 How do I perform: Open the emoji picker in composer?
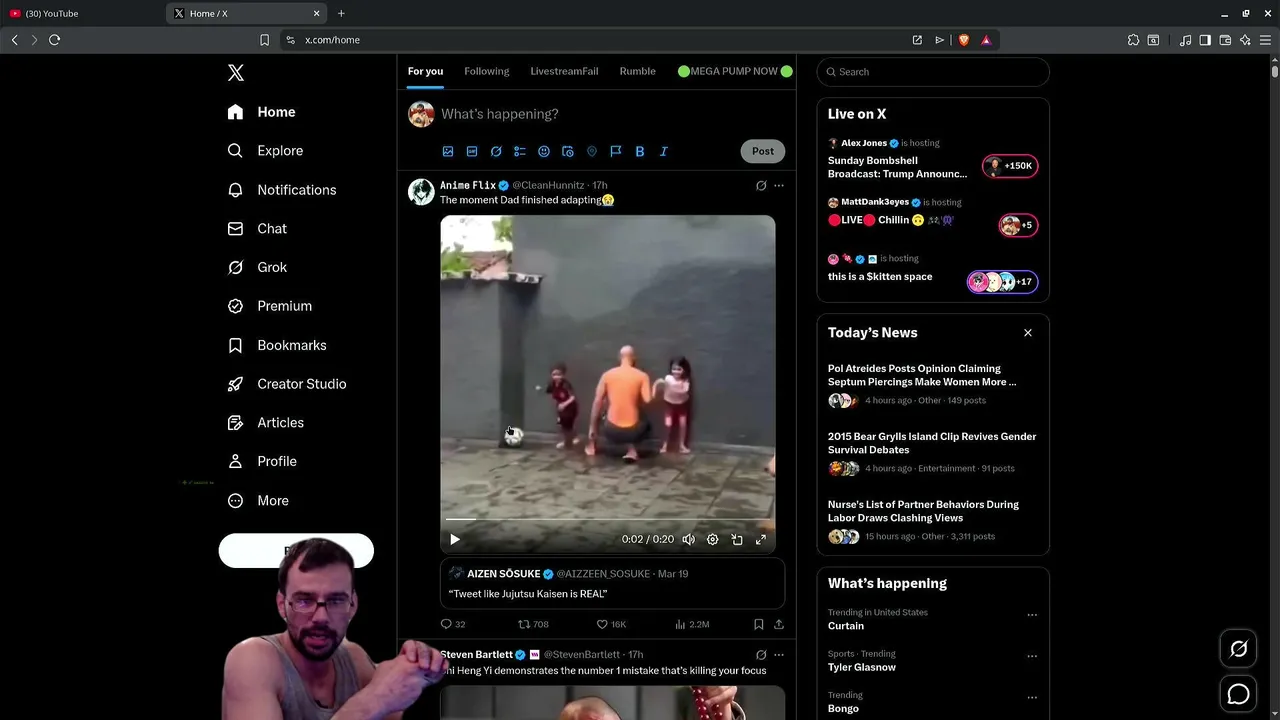click(x=544, y=151)
